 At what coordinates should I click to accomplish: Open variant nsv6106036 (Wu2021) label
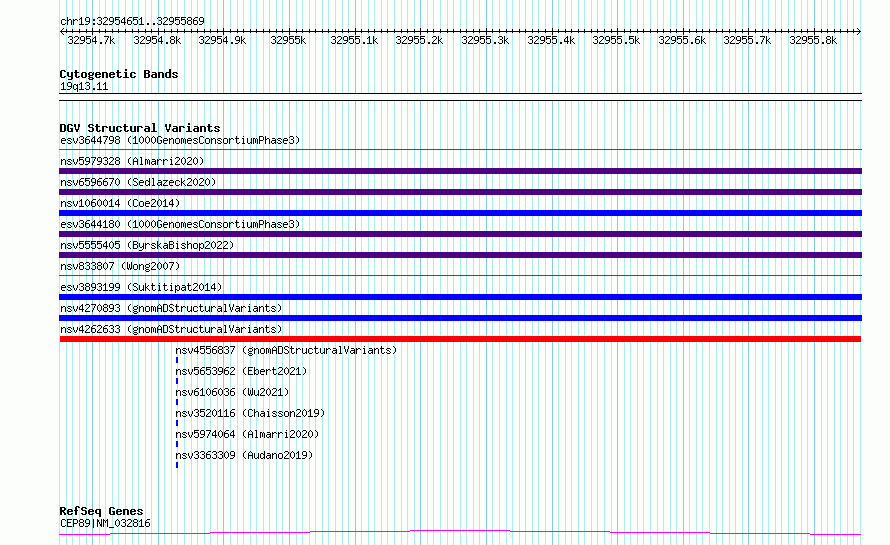[232, 392]
